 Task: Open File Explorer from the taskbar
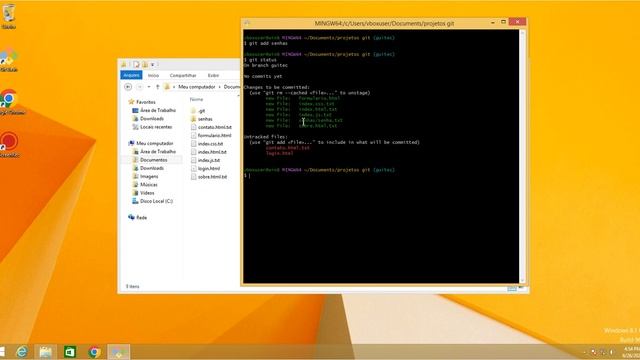pos(45,351)
